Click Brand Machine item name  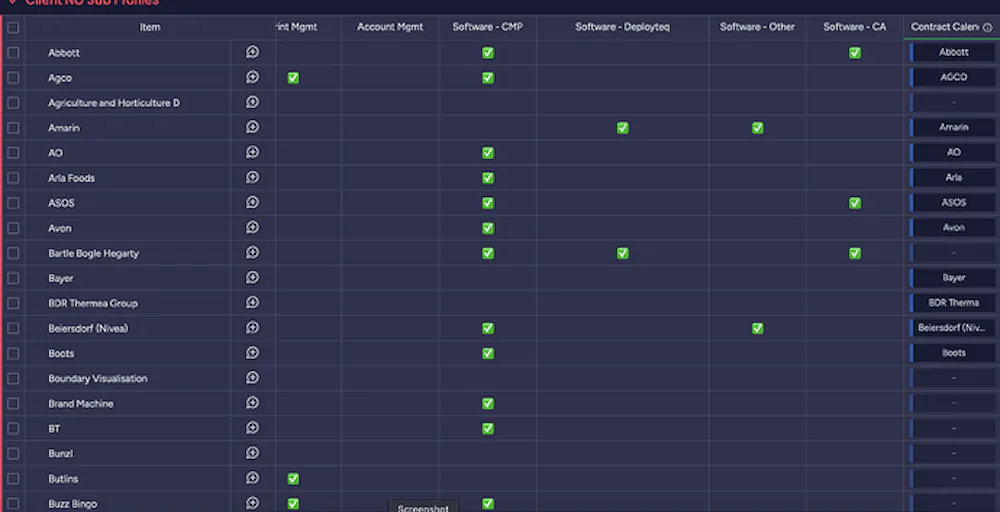pyautogui.click(x=80, y=404)
